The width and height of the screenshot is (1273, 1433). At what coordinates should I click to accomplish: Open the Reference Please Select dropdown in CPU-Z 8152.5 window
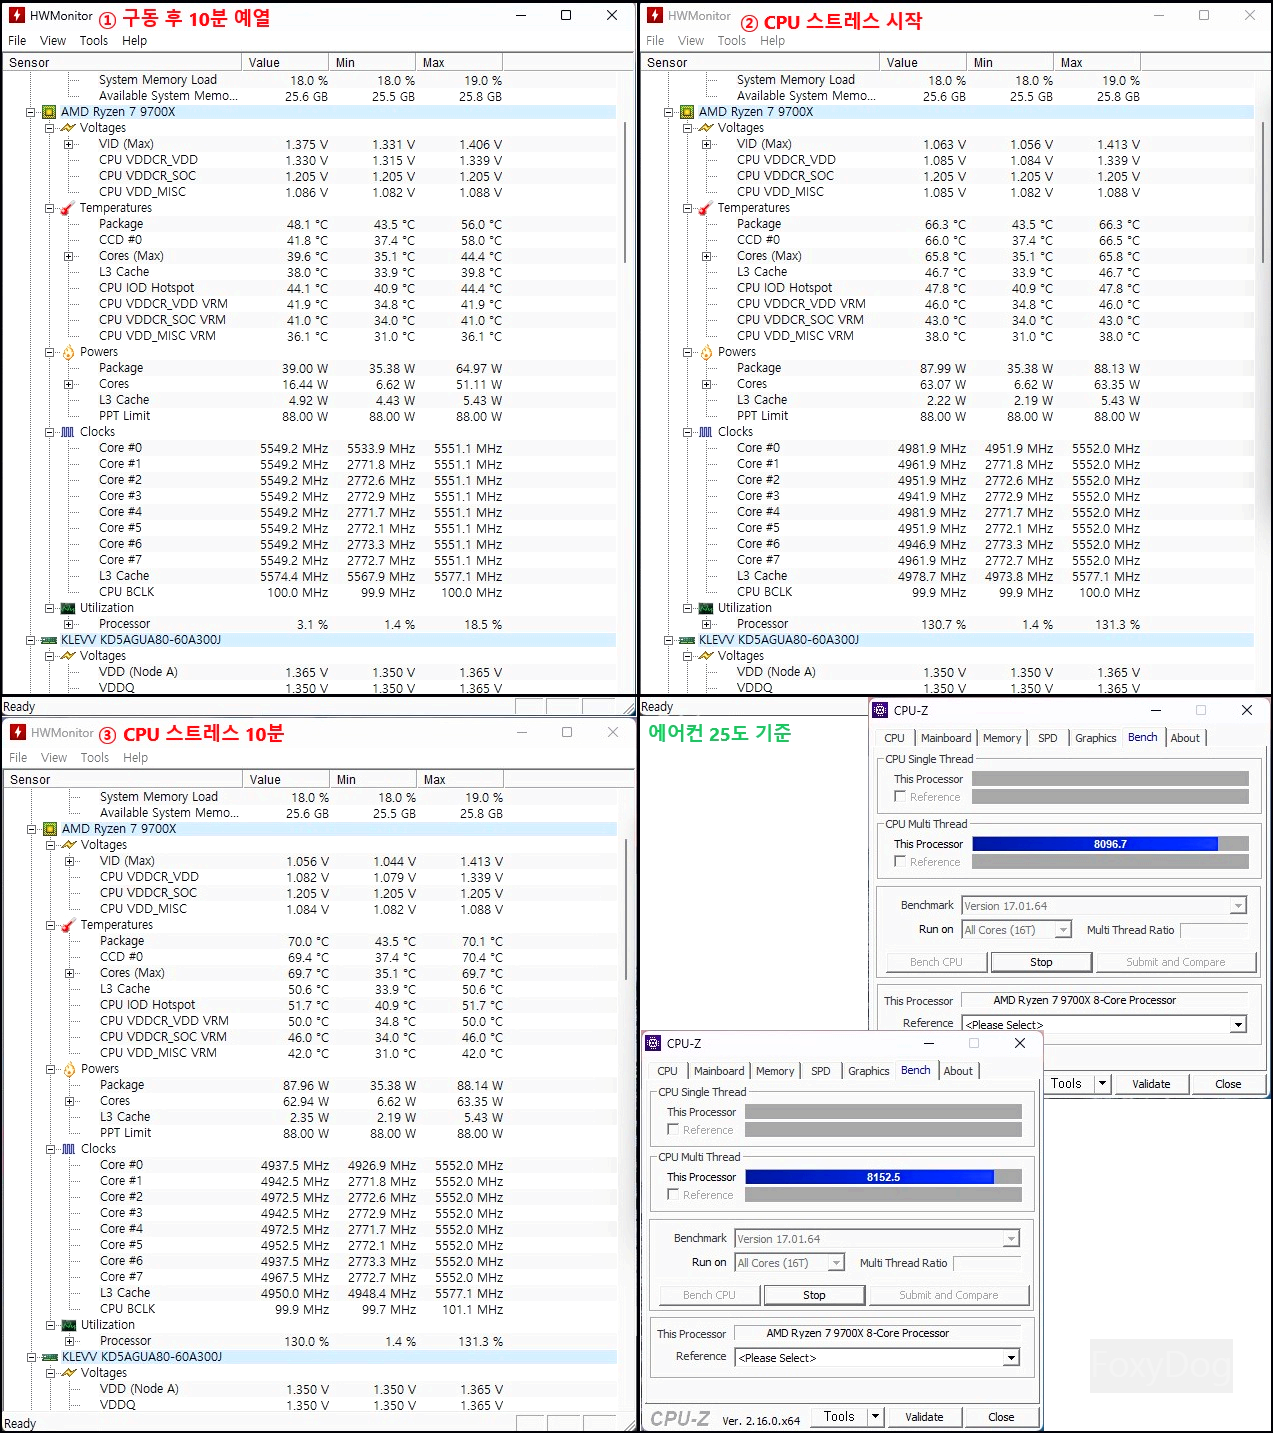click(1012, 1358)
